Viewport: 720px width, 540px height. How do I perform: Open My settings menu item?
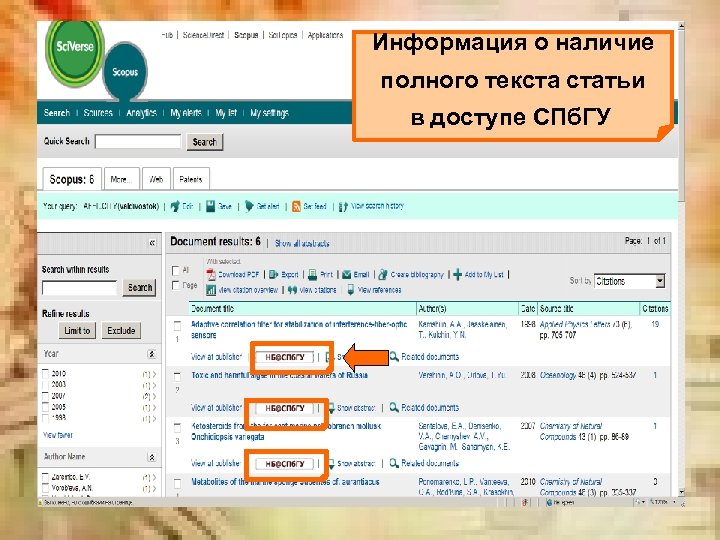(269, 113)
